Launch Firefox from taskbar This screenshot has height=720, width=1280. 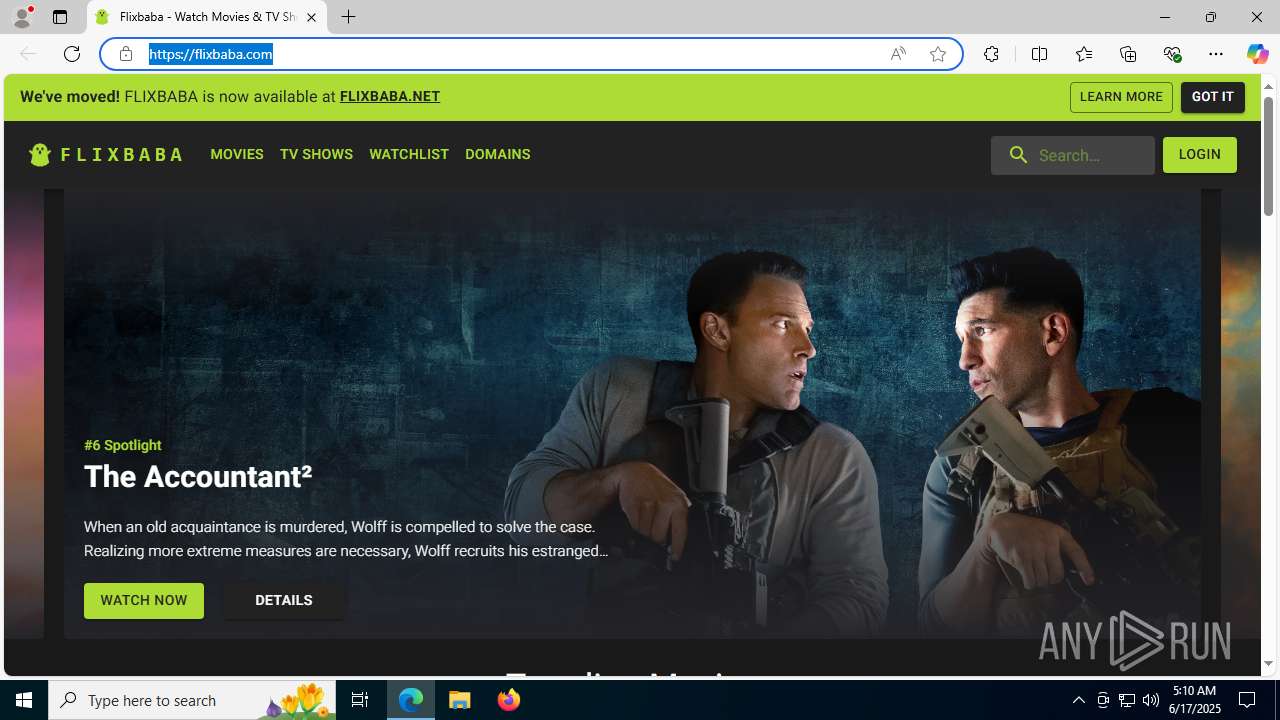click(x=509, y=700)
